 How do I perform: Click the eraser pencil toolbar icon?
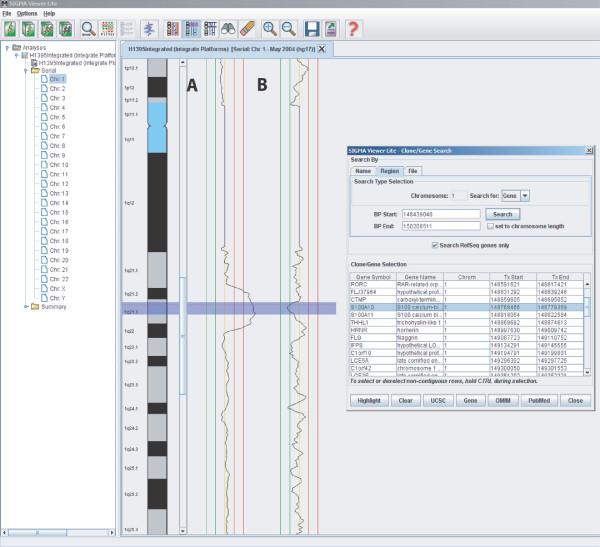tap(247, 29)
